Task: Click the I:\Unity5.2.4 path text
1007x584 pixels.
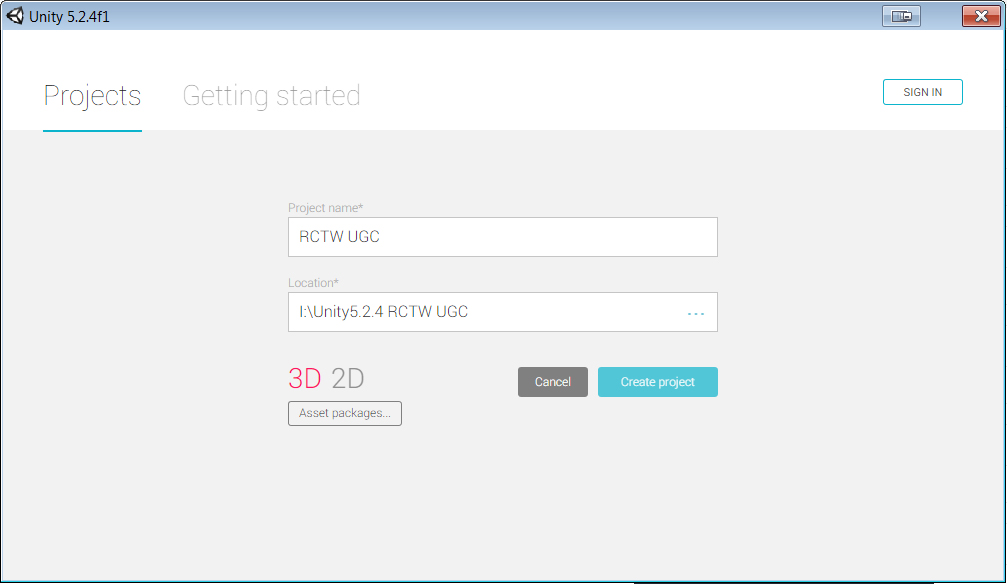Action: [x=341, y=312]
